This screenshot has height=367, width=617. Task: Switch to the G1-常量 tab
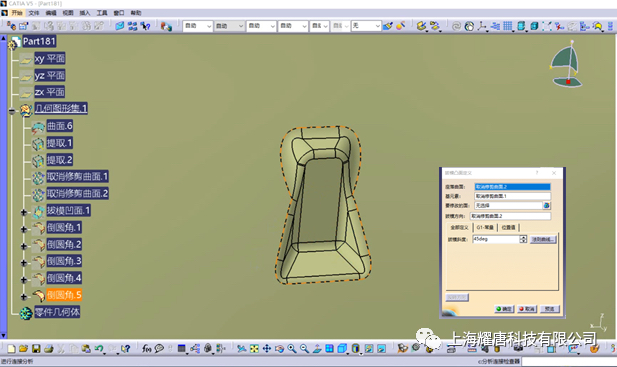pyautogui.click(x=485, y=227)
